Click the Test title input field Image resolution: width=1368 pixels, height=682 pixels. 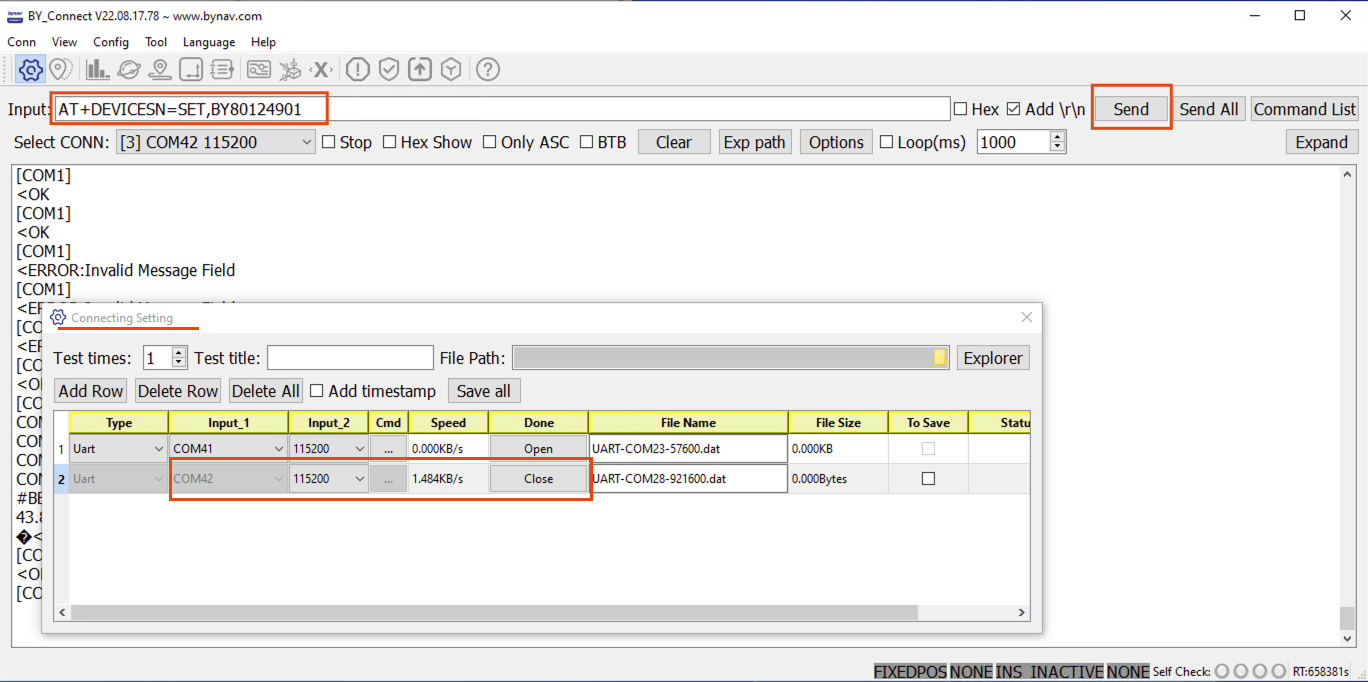pyautogui.click(x=350, y=358)
